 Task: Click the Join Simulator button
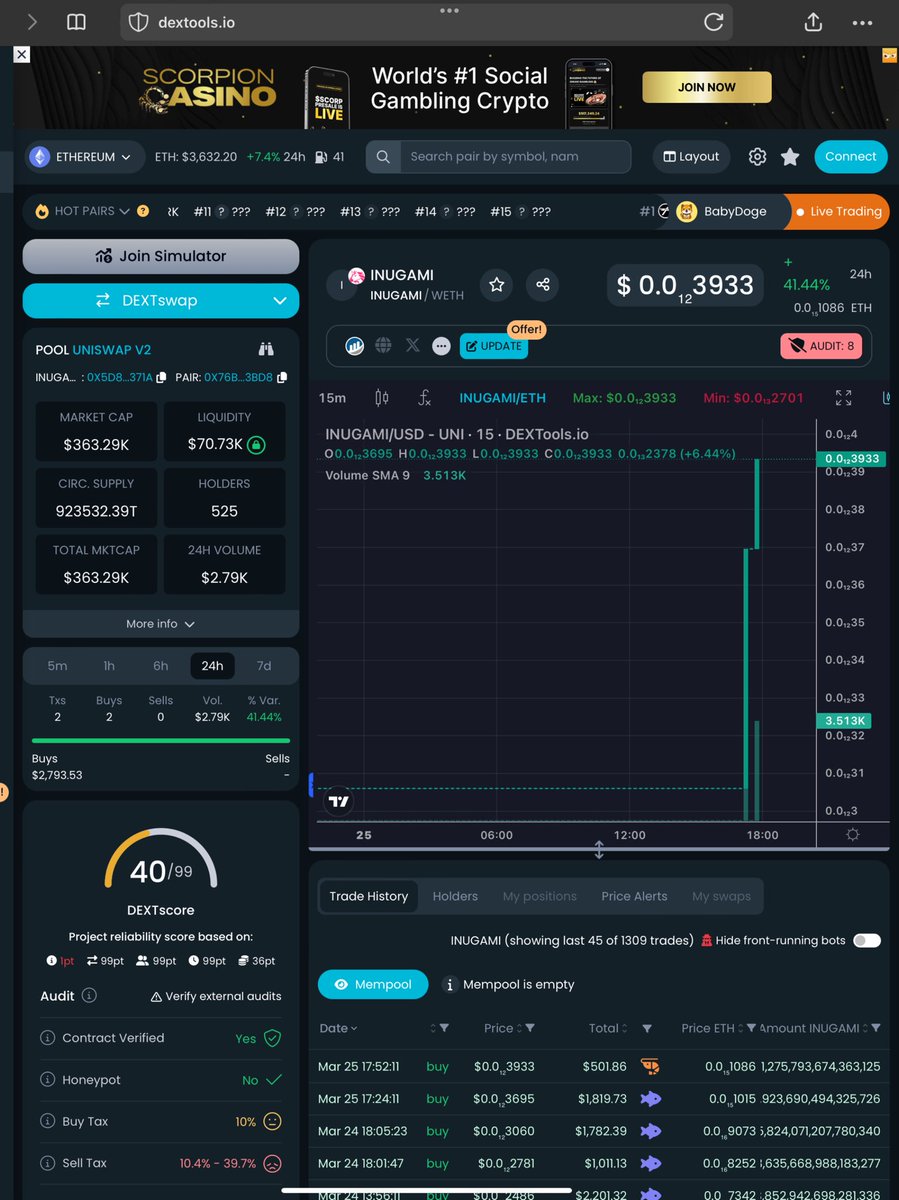pyautogui.click(x=161, y=256)
